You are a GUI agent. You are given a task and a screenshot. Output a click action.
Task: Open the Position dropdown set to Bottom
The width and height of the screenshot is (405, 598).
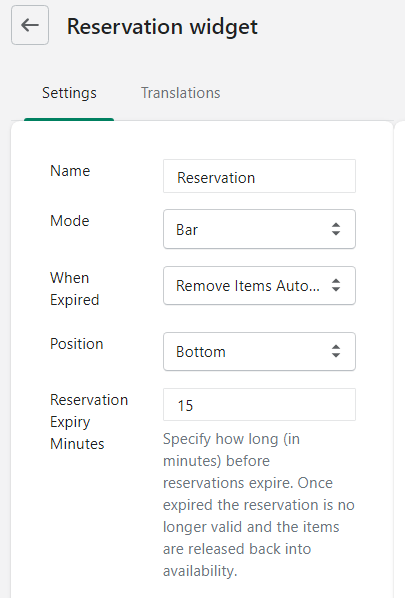(259, 351)
